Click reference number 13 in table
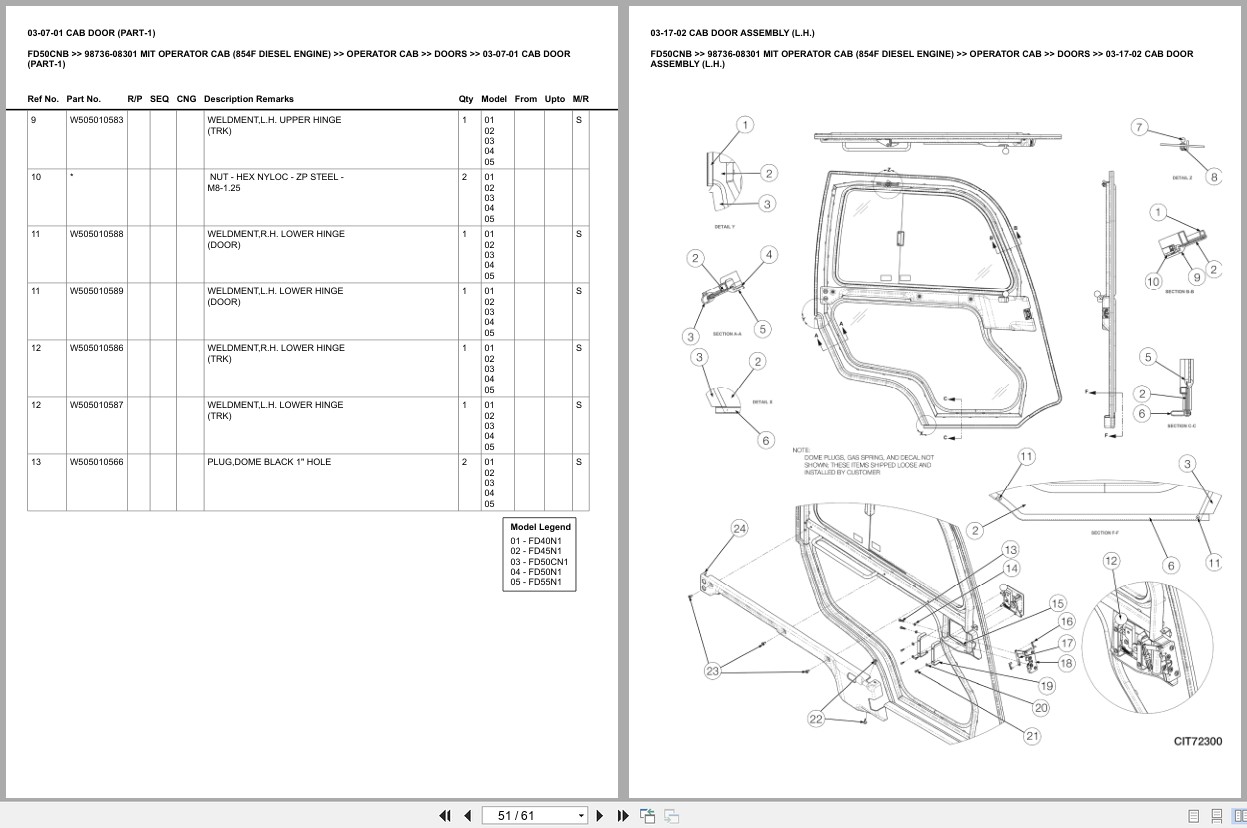Screen dimensions: 1247x828 pyautogui.click(x=36, y=462)
